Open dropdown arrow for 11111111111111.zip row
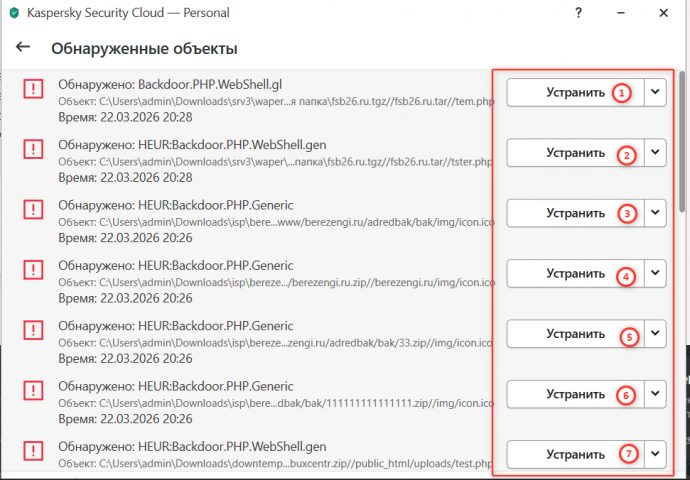 (x=655, y=394)
